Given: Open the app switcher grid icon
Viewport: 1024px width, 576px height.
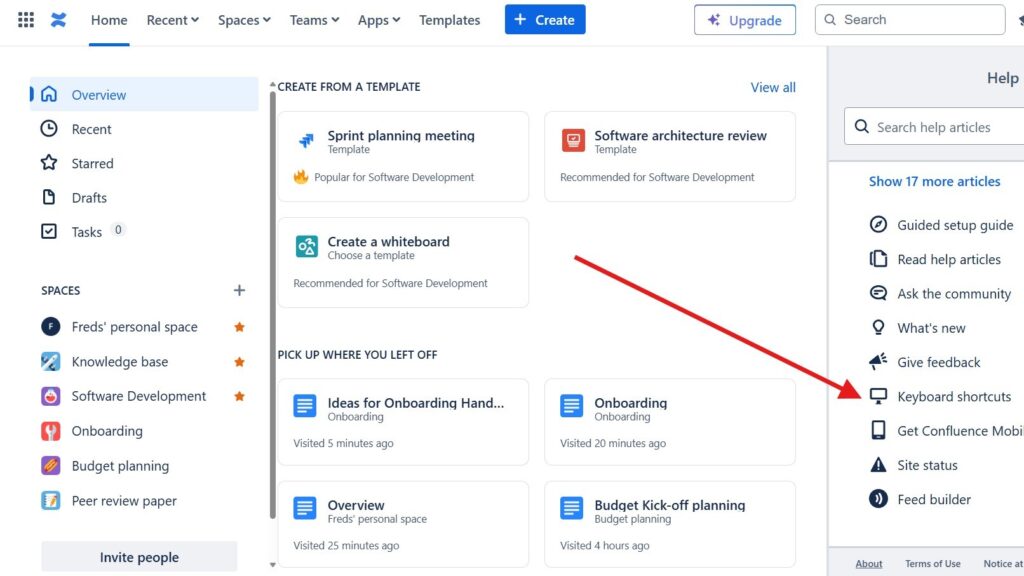Looking at the screenshot, I should click(x=25, y=19).
